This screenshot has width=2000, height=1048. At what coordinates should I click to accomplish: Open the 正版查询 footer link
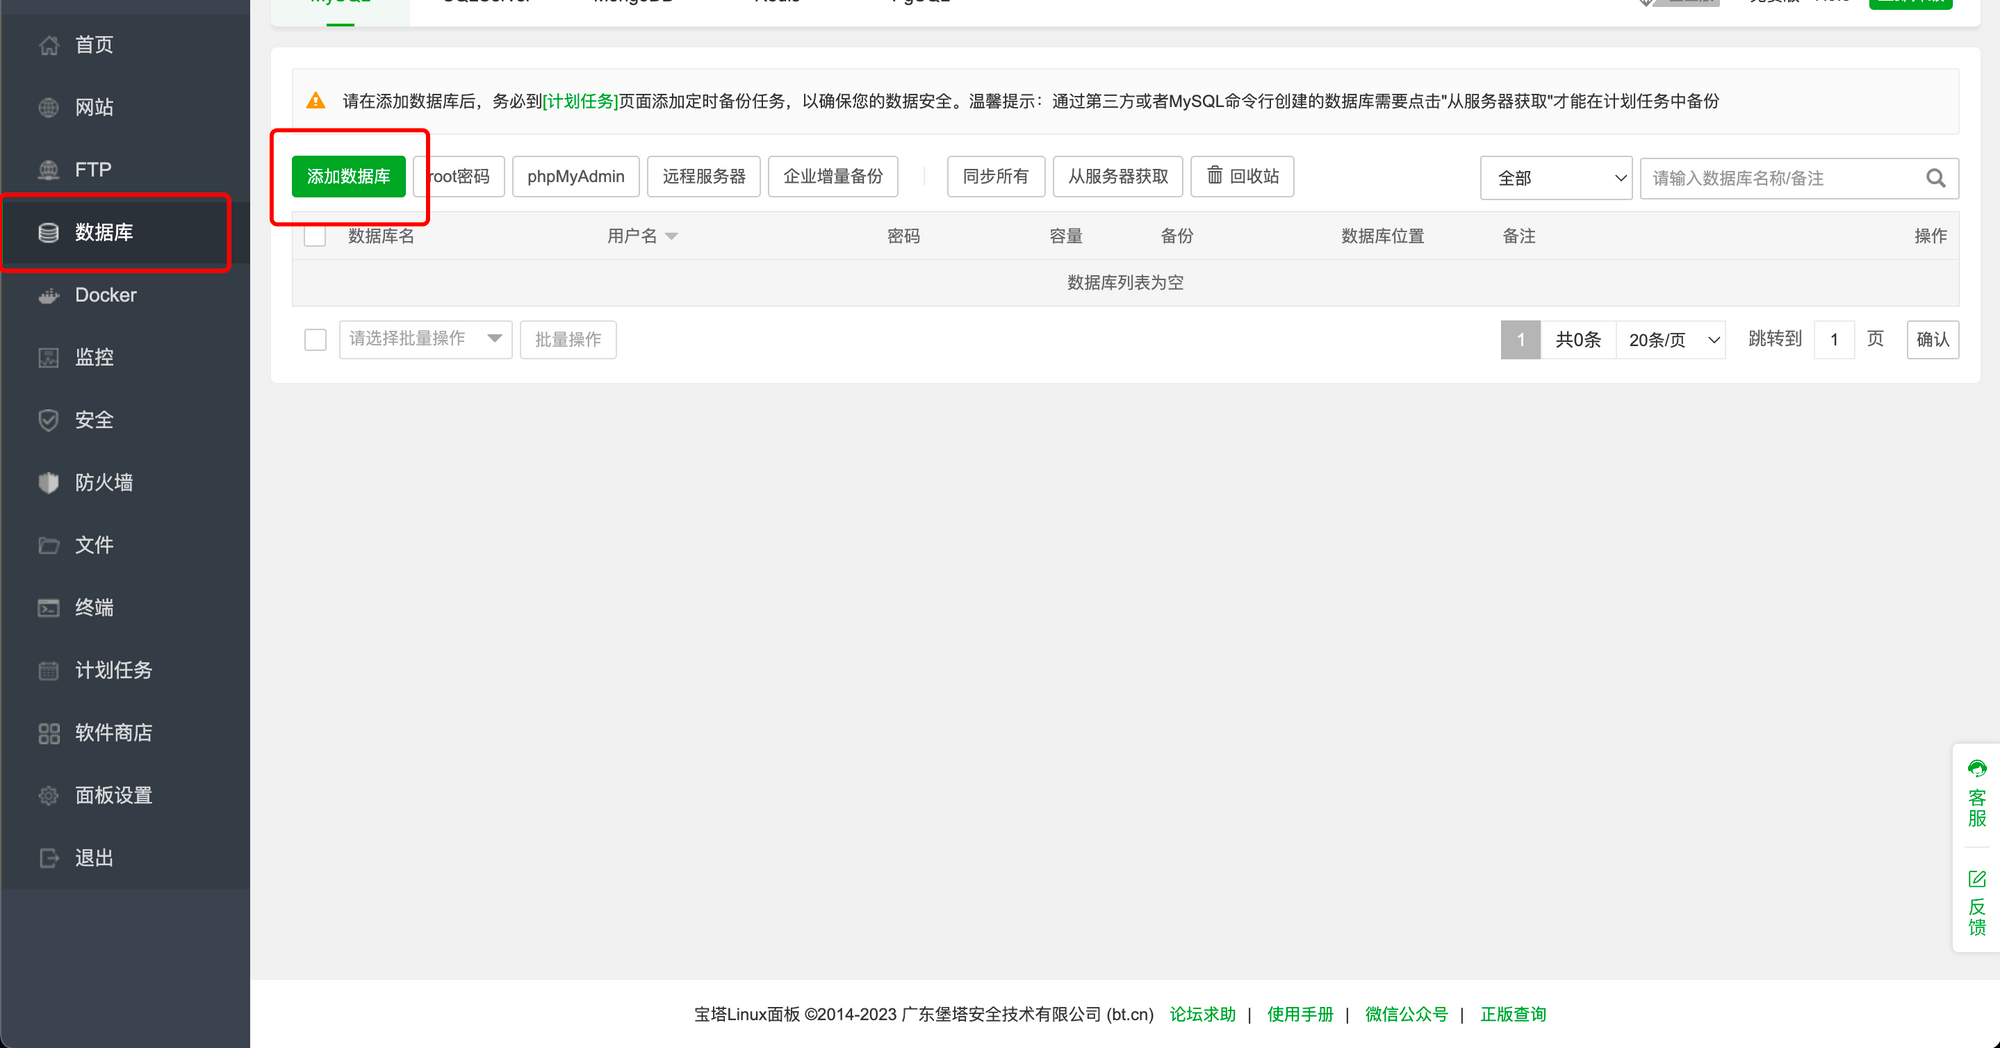1513,1014
